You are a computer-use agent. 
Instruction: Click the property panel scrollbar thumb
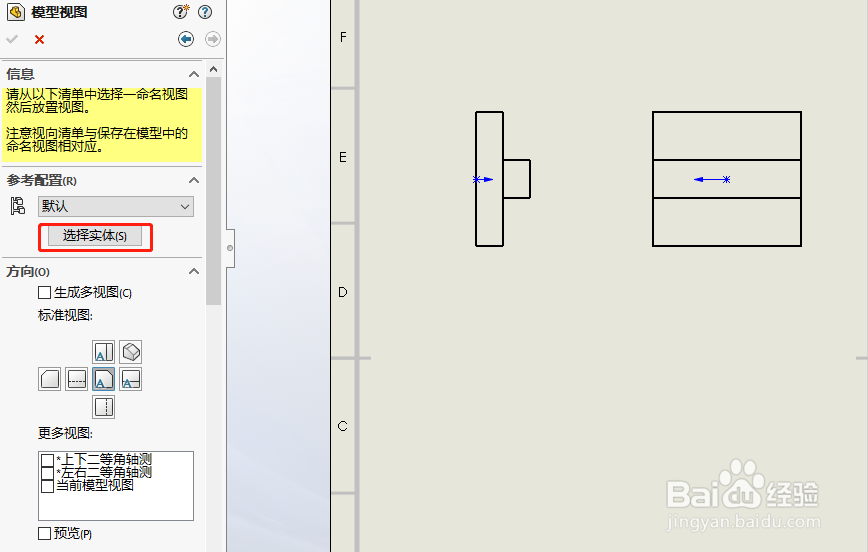tap(214, 191)
